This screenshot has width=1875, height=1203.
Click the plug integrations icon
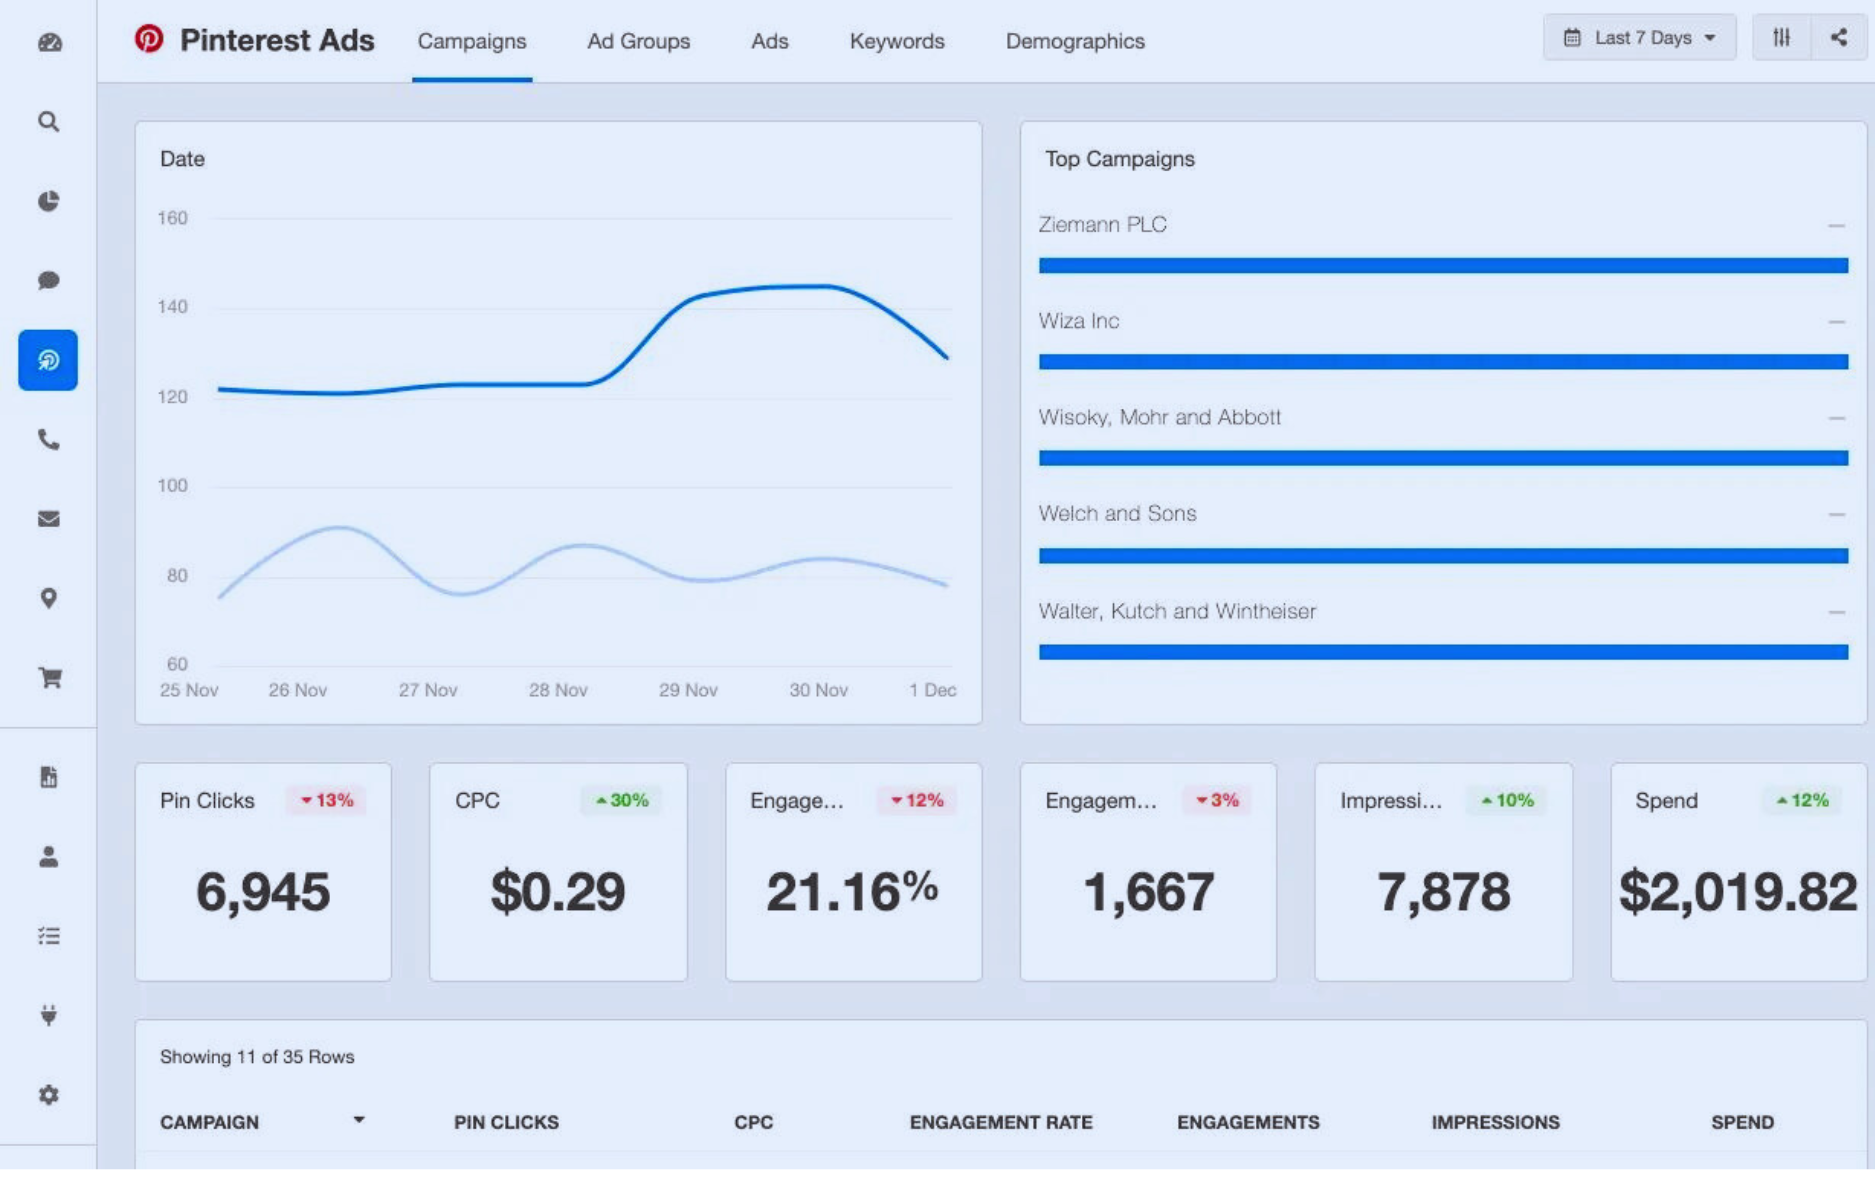coord(49,1015)
